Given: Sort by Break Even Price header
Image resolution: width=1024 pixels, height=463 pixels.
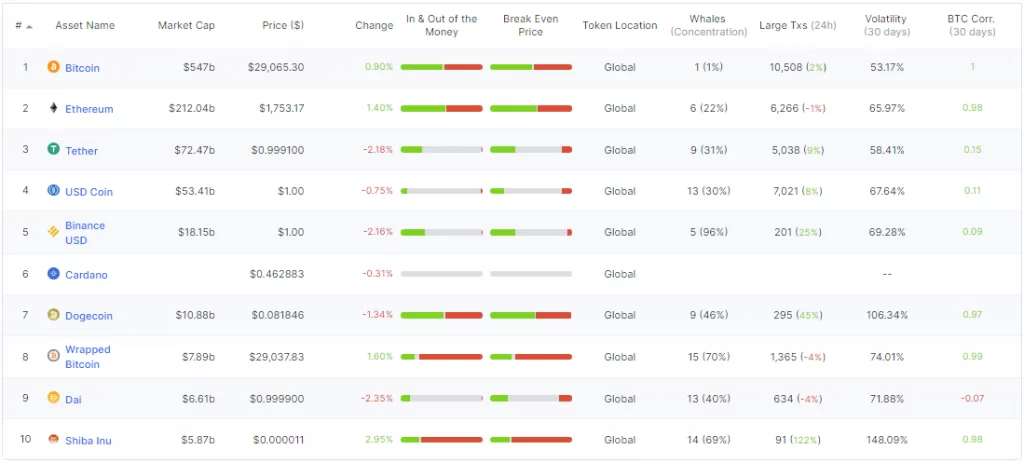Looking at the screenshot, I should tap(530, 25).
